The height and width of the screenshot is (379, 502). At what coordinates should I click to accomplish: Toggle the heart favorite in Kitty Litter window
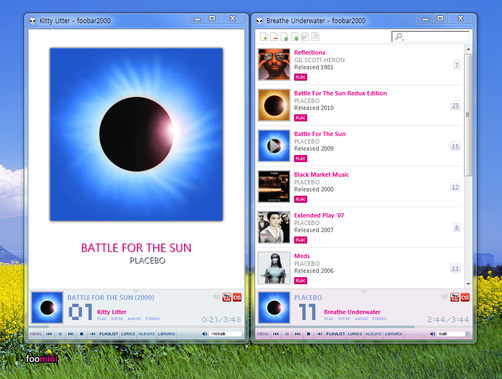216,297
